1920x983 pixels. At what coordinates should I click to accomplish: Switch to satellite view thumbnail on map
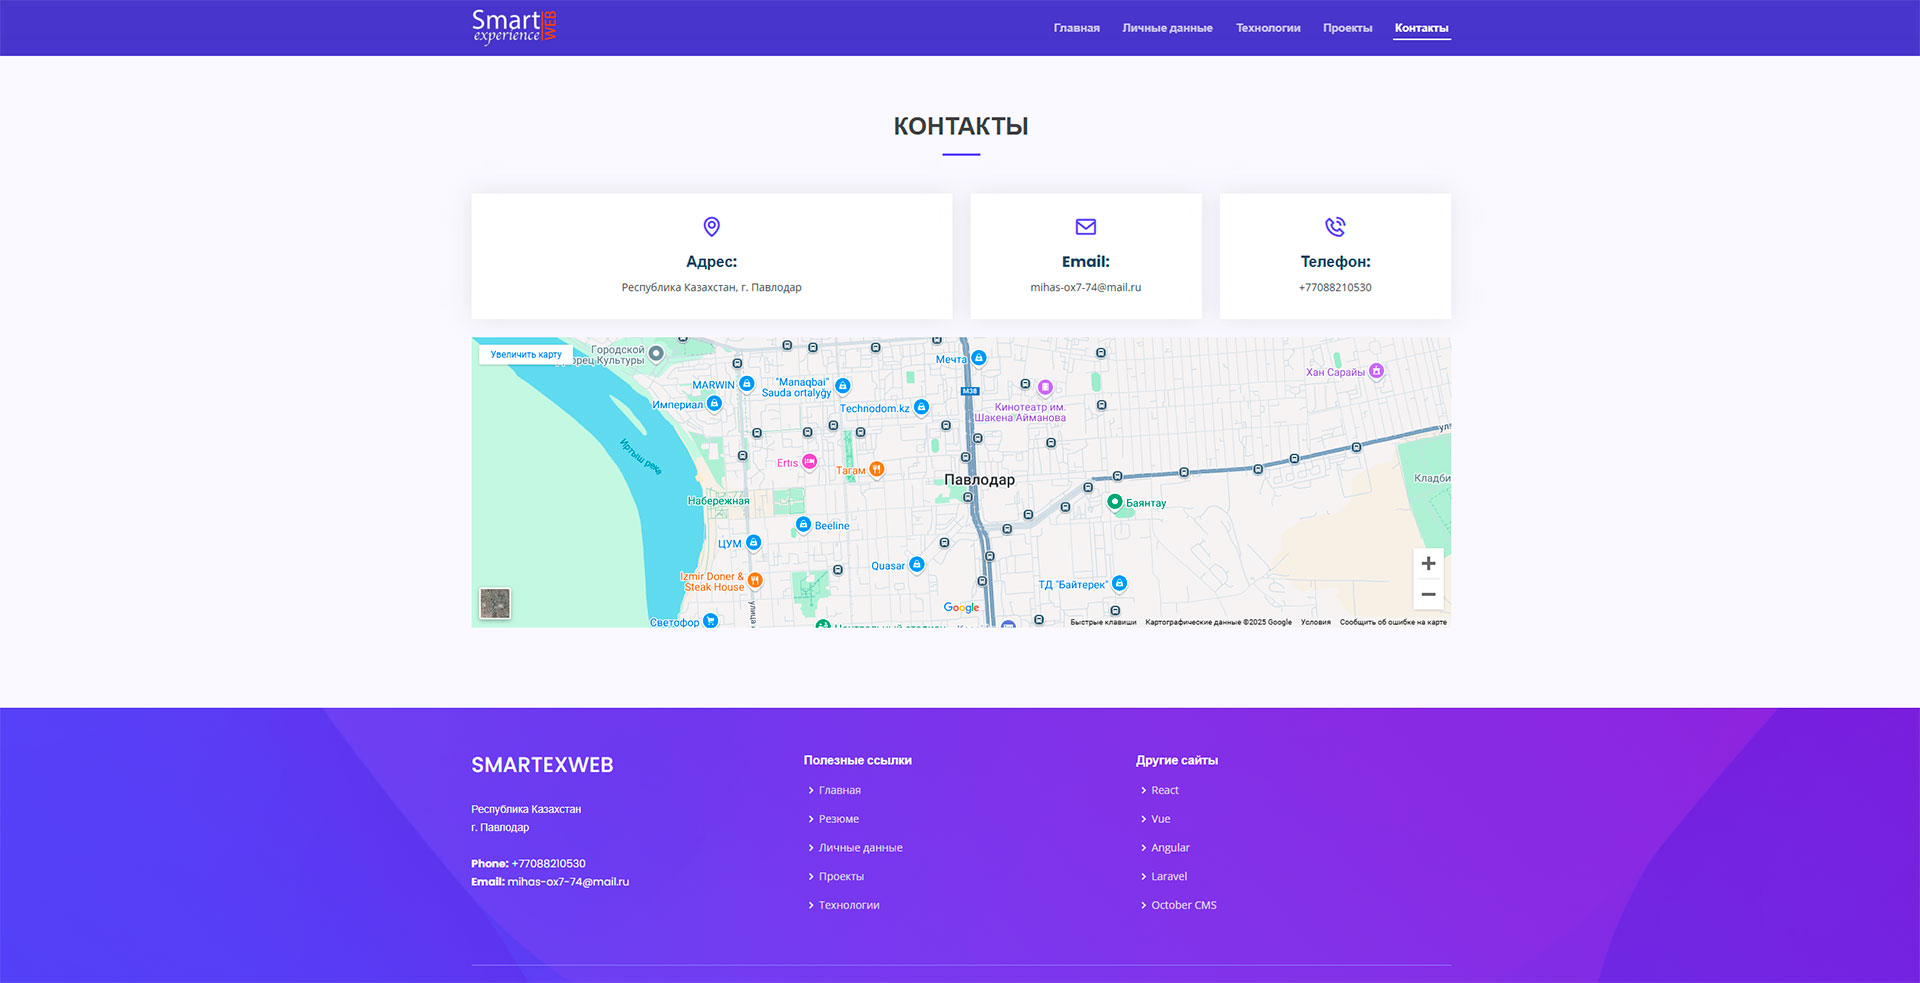pyautogui.click(x=495, y=603)
